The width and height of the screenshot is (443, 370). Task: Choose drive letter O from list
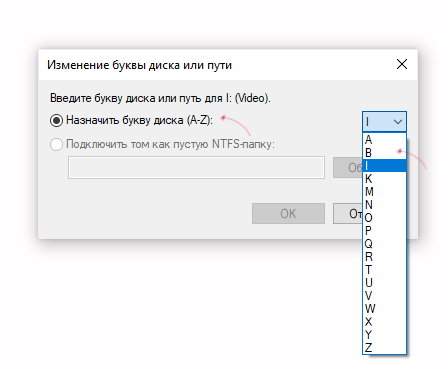click(x=384, y=218)
